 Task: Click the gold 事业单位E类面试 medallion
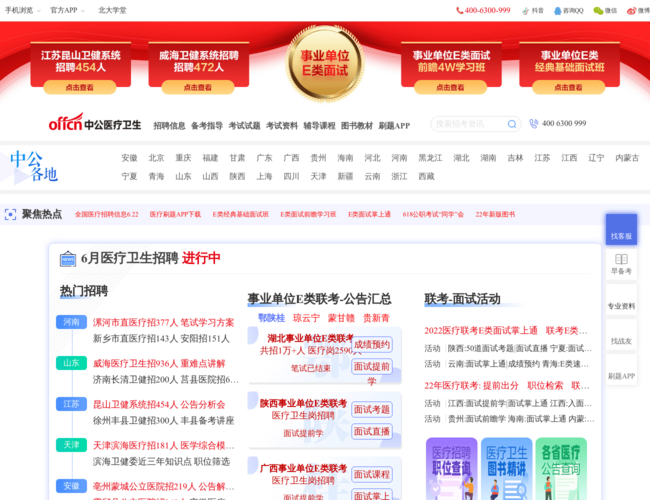point(325,63)
